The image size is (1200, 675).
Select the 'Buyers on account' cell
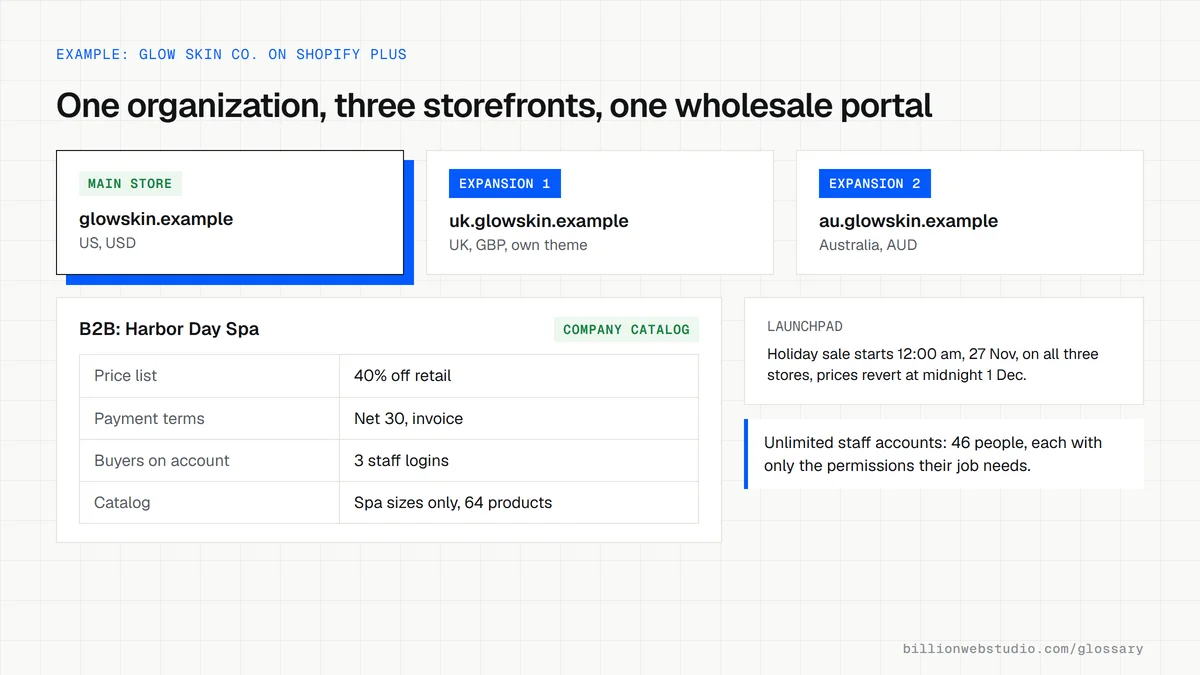pyautogui.click(x=209, y=460)
